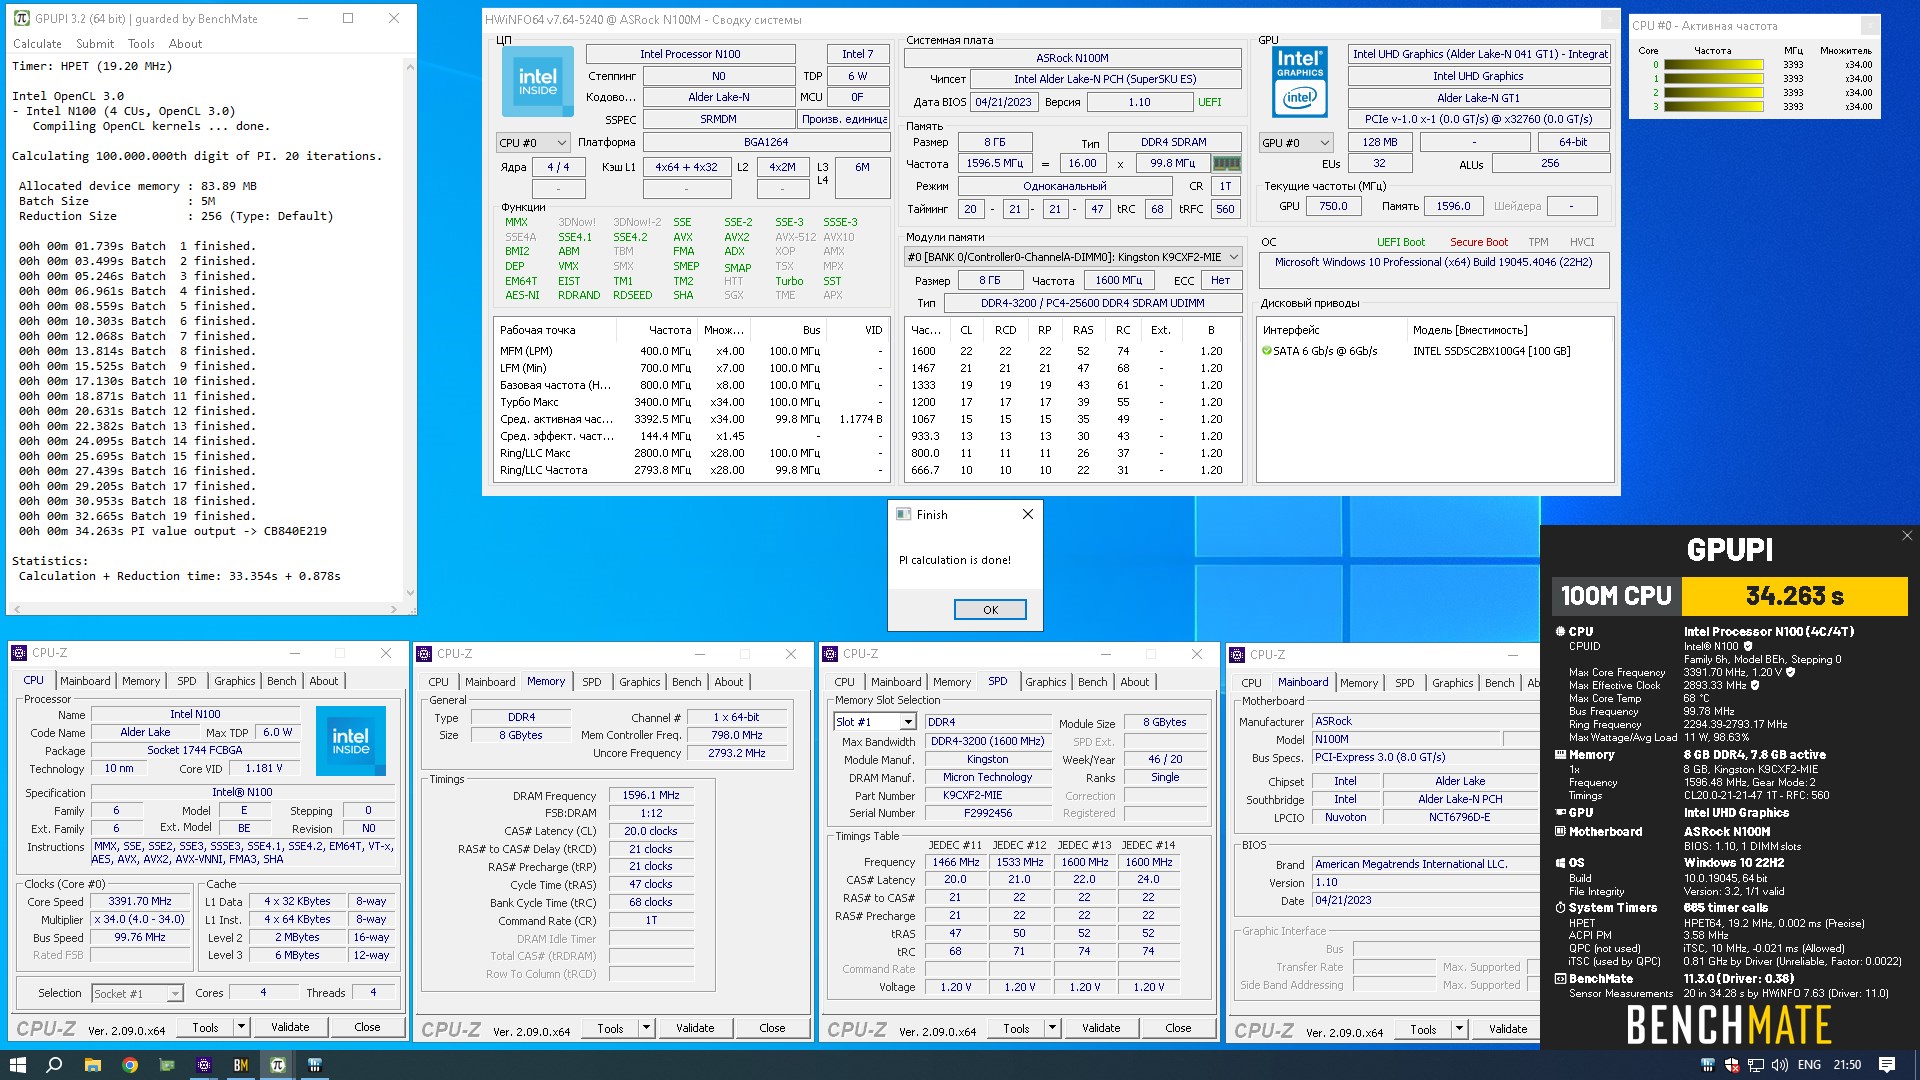Click Intel Inside logo in HWiNFO CPU section
Viewport: 1920px width, 1080px height.
pos(538,81)
